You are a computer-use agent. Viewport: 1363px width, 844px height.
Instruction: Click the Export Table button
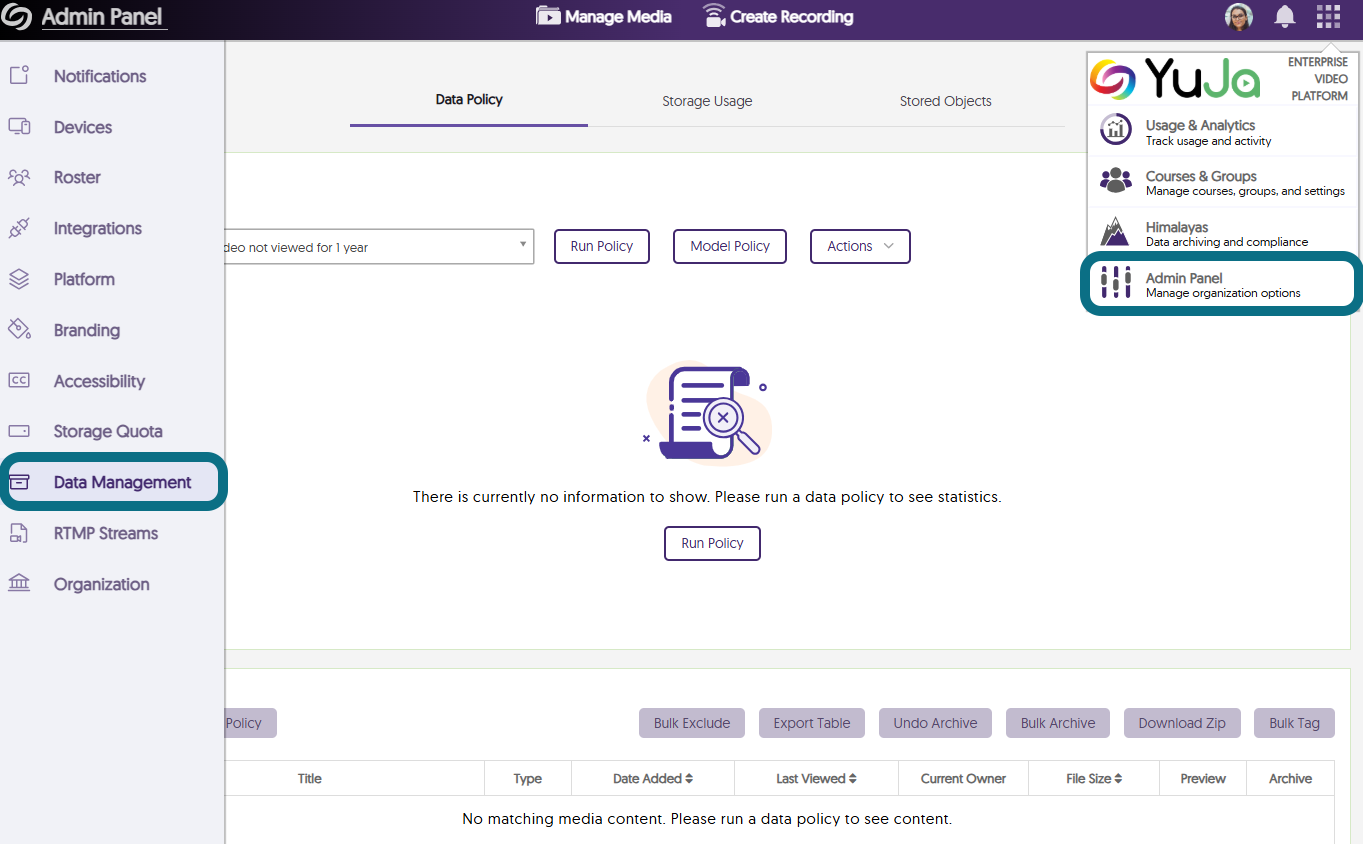(811, 723)
